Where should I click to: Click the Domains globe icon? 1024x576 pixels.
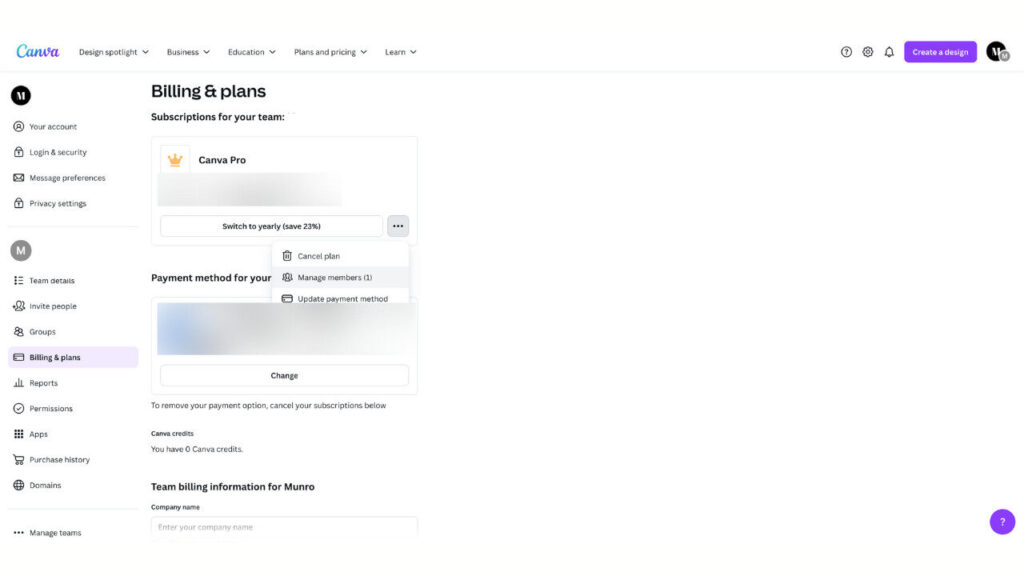(19, 485)
